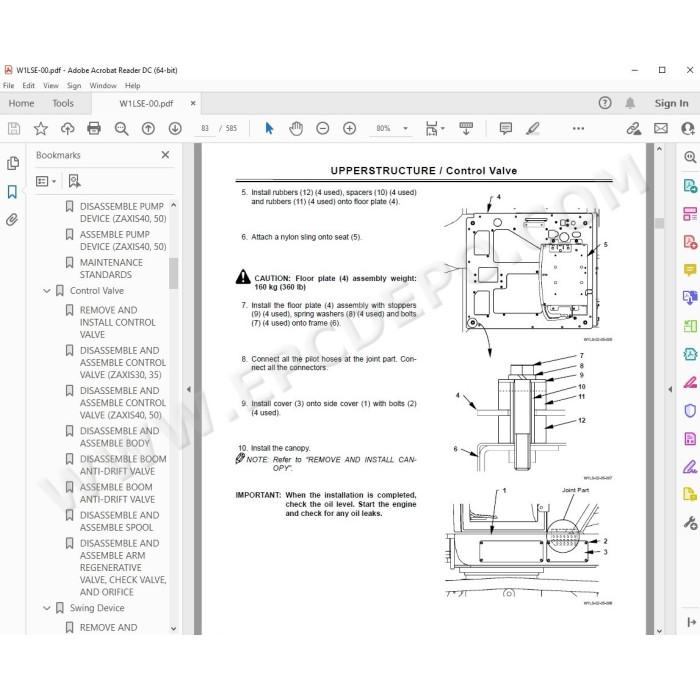Switch to the Tools tab
The width and height of the screenshot is (700, 700).
pyautogui.click(x=63, y=104)
